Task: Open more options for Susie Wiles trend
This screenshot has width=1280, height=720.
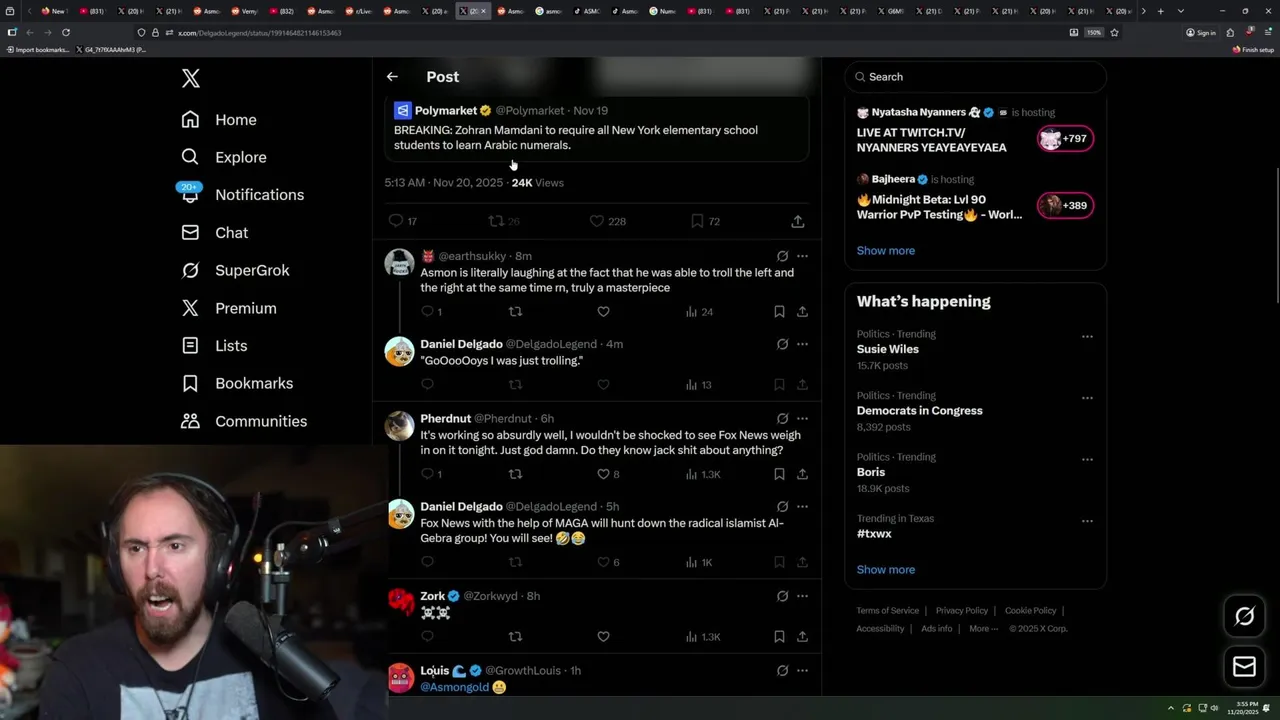Action: click(1087, 337)
